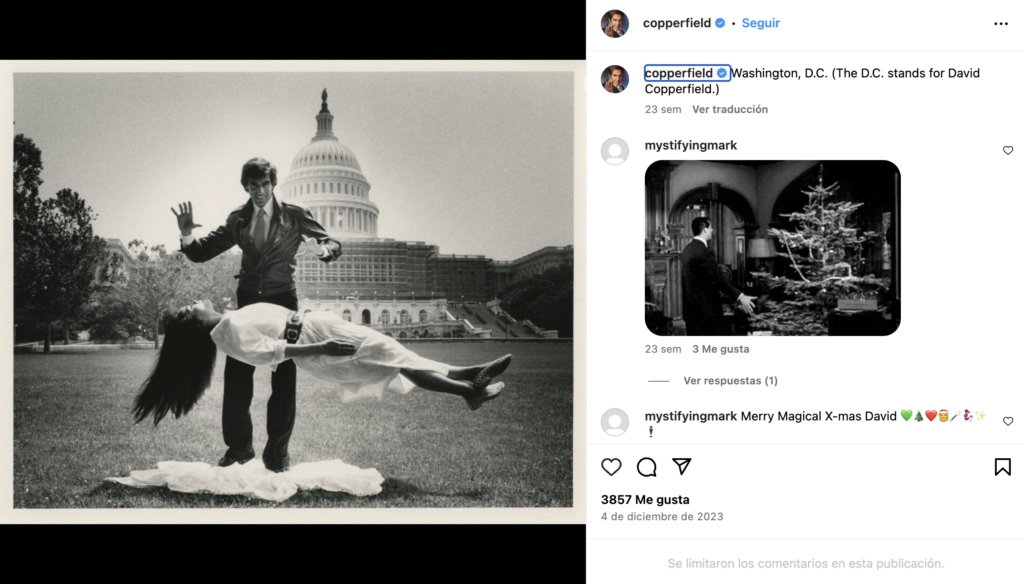Like mystifyingmark's GIF comment
Screen dimensions: 1024x584
1007,151
